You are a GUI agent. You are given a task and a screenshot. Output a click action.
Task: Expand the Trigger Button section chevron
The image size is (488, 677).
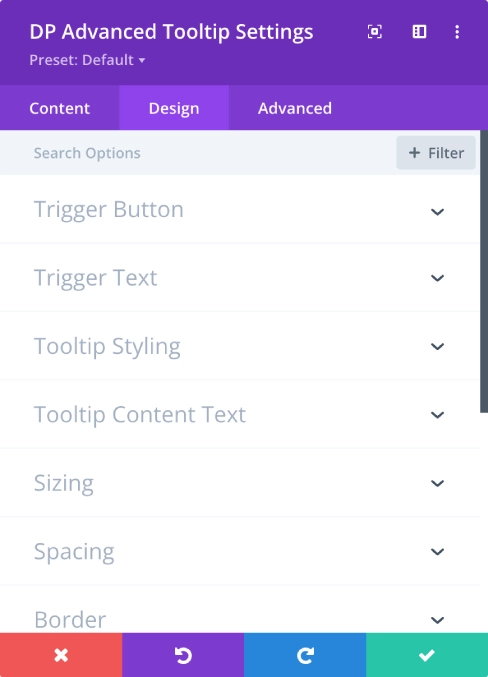[437, 212]
